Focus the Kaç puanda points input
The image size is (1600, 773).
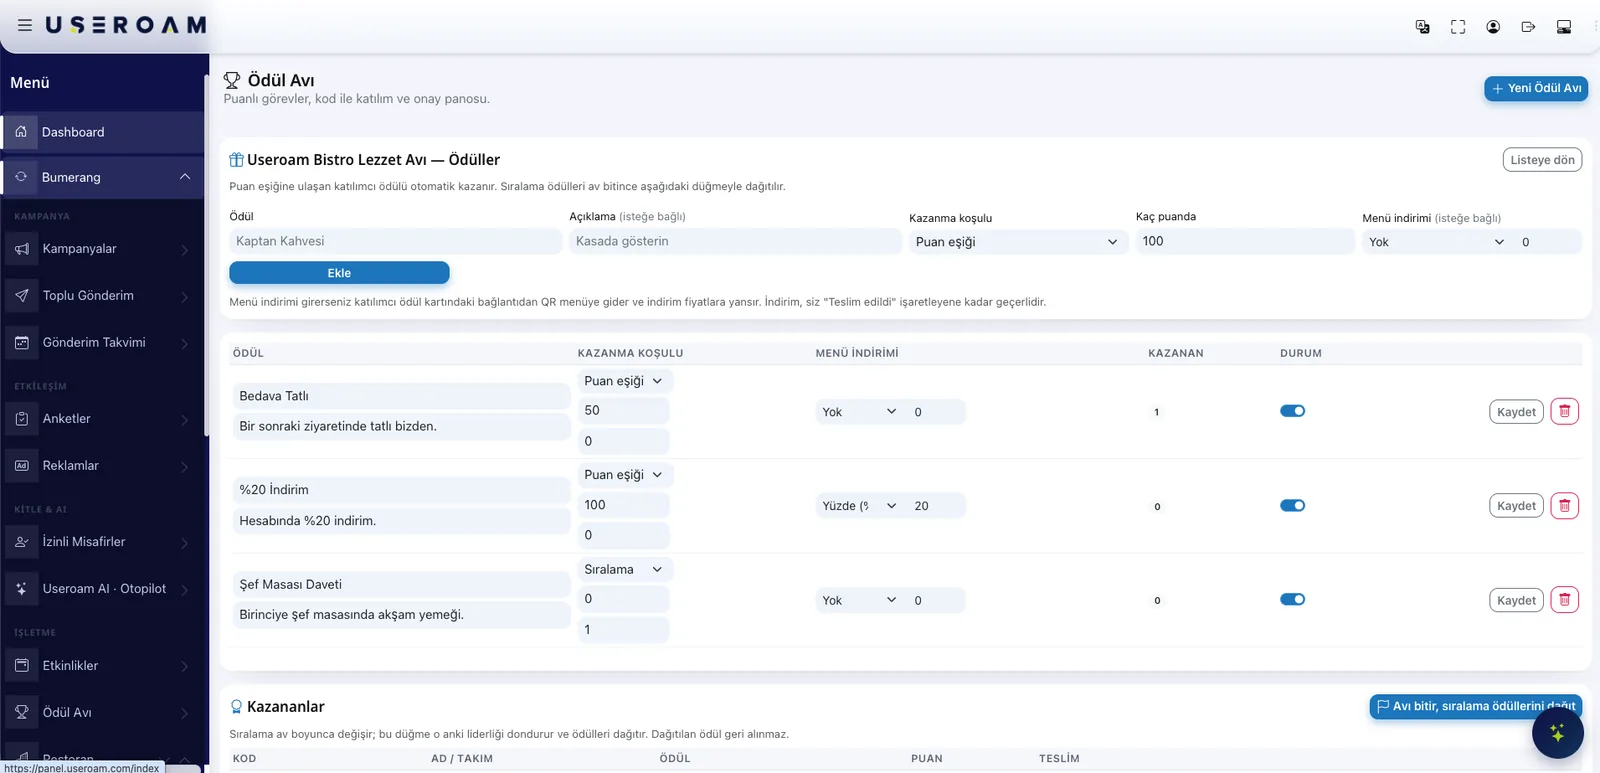(1245, 241)
